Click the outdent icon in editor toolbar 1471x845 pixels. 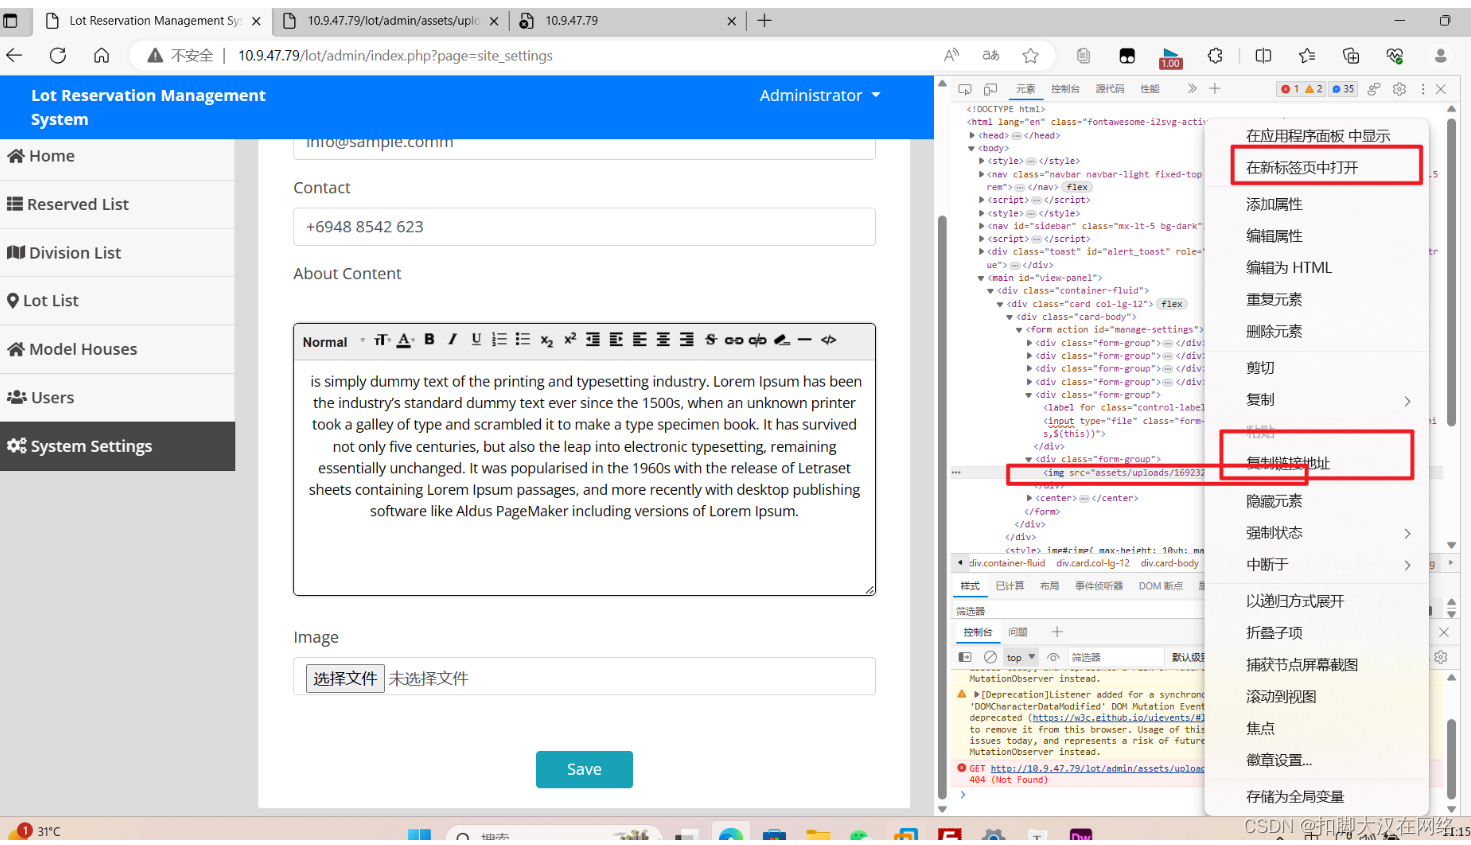coord(593,340)
